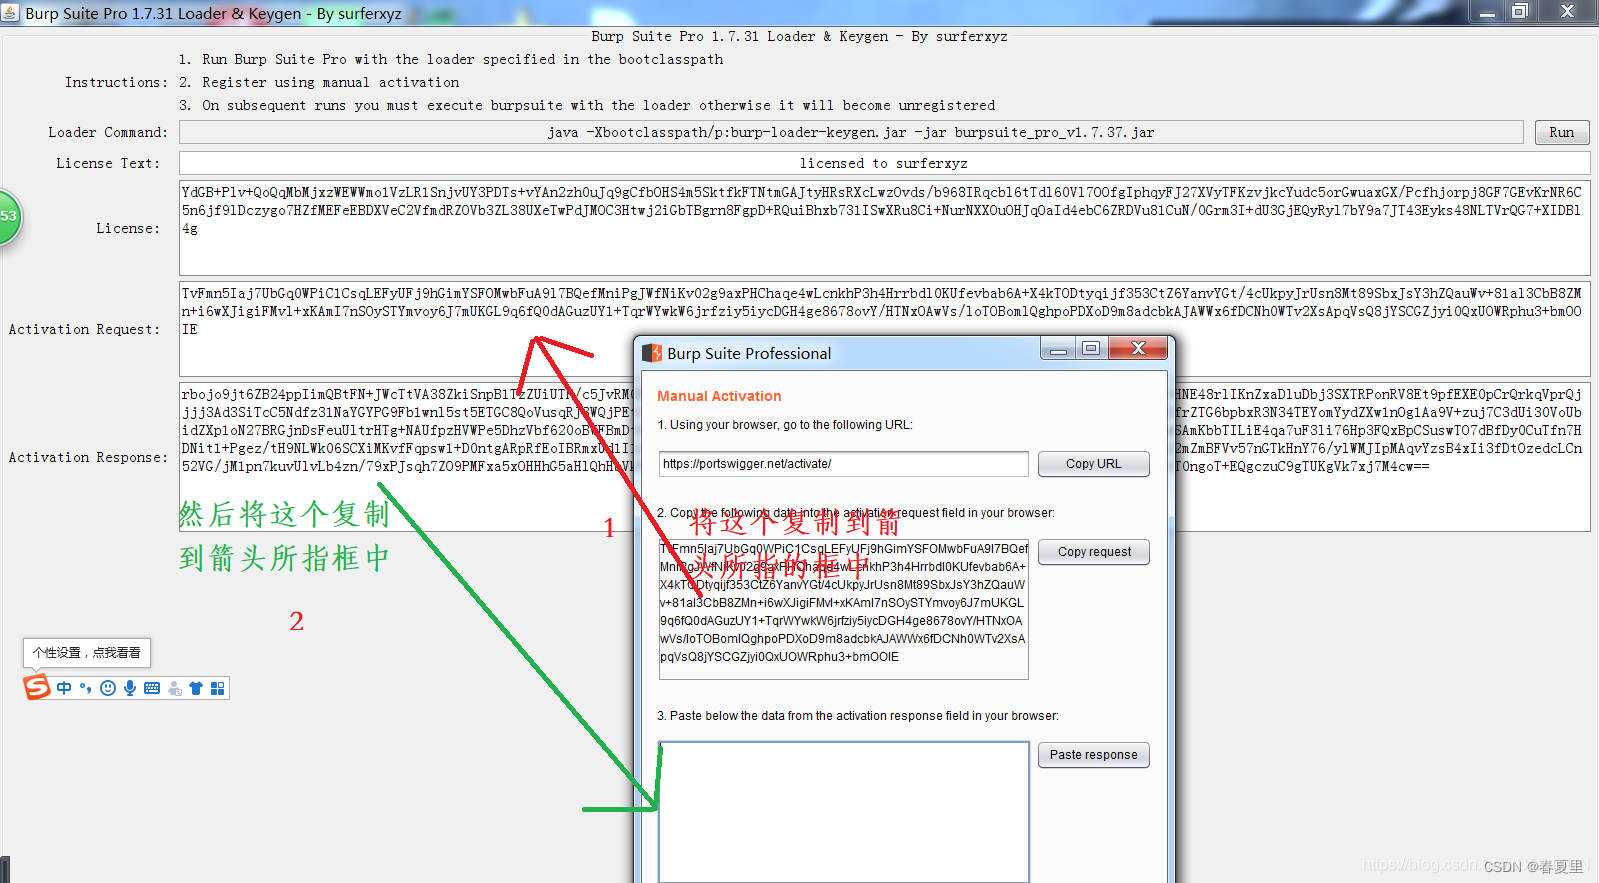
Task: Click the Activation Response: label
Action: click(x=88, y=457)
